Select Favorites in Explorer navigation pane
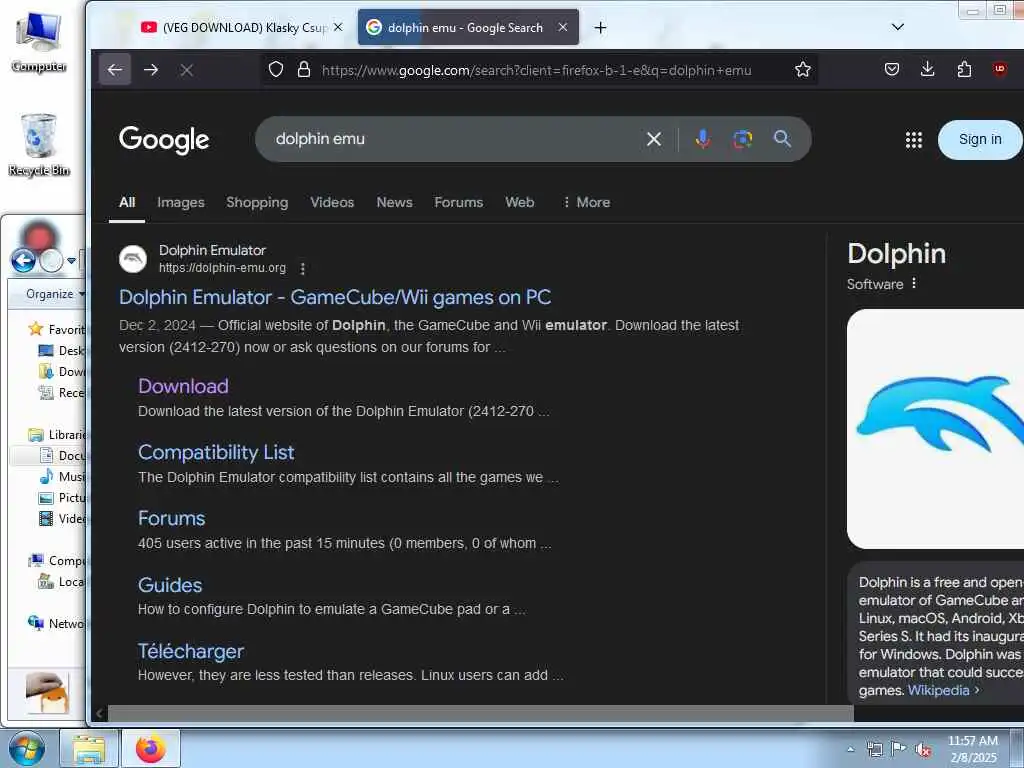 coord(57,330)
